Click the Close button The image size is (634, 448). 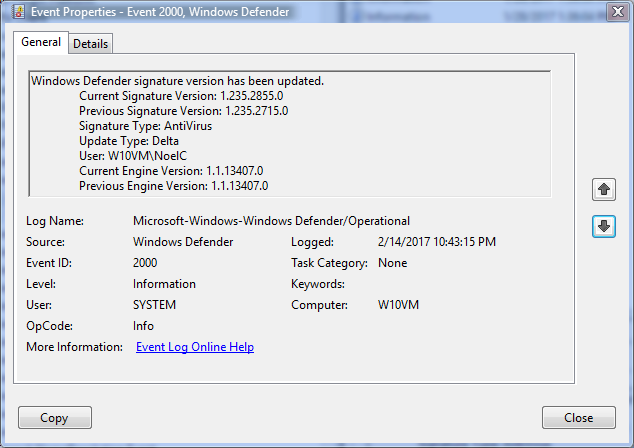pos(578,418)
